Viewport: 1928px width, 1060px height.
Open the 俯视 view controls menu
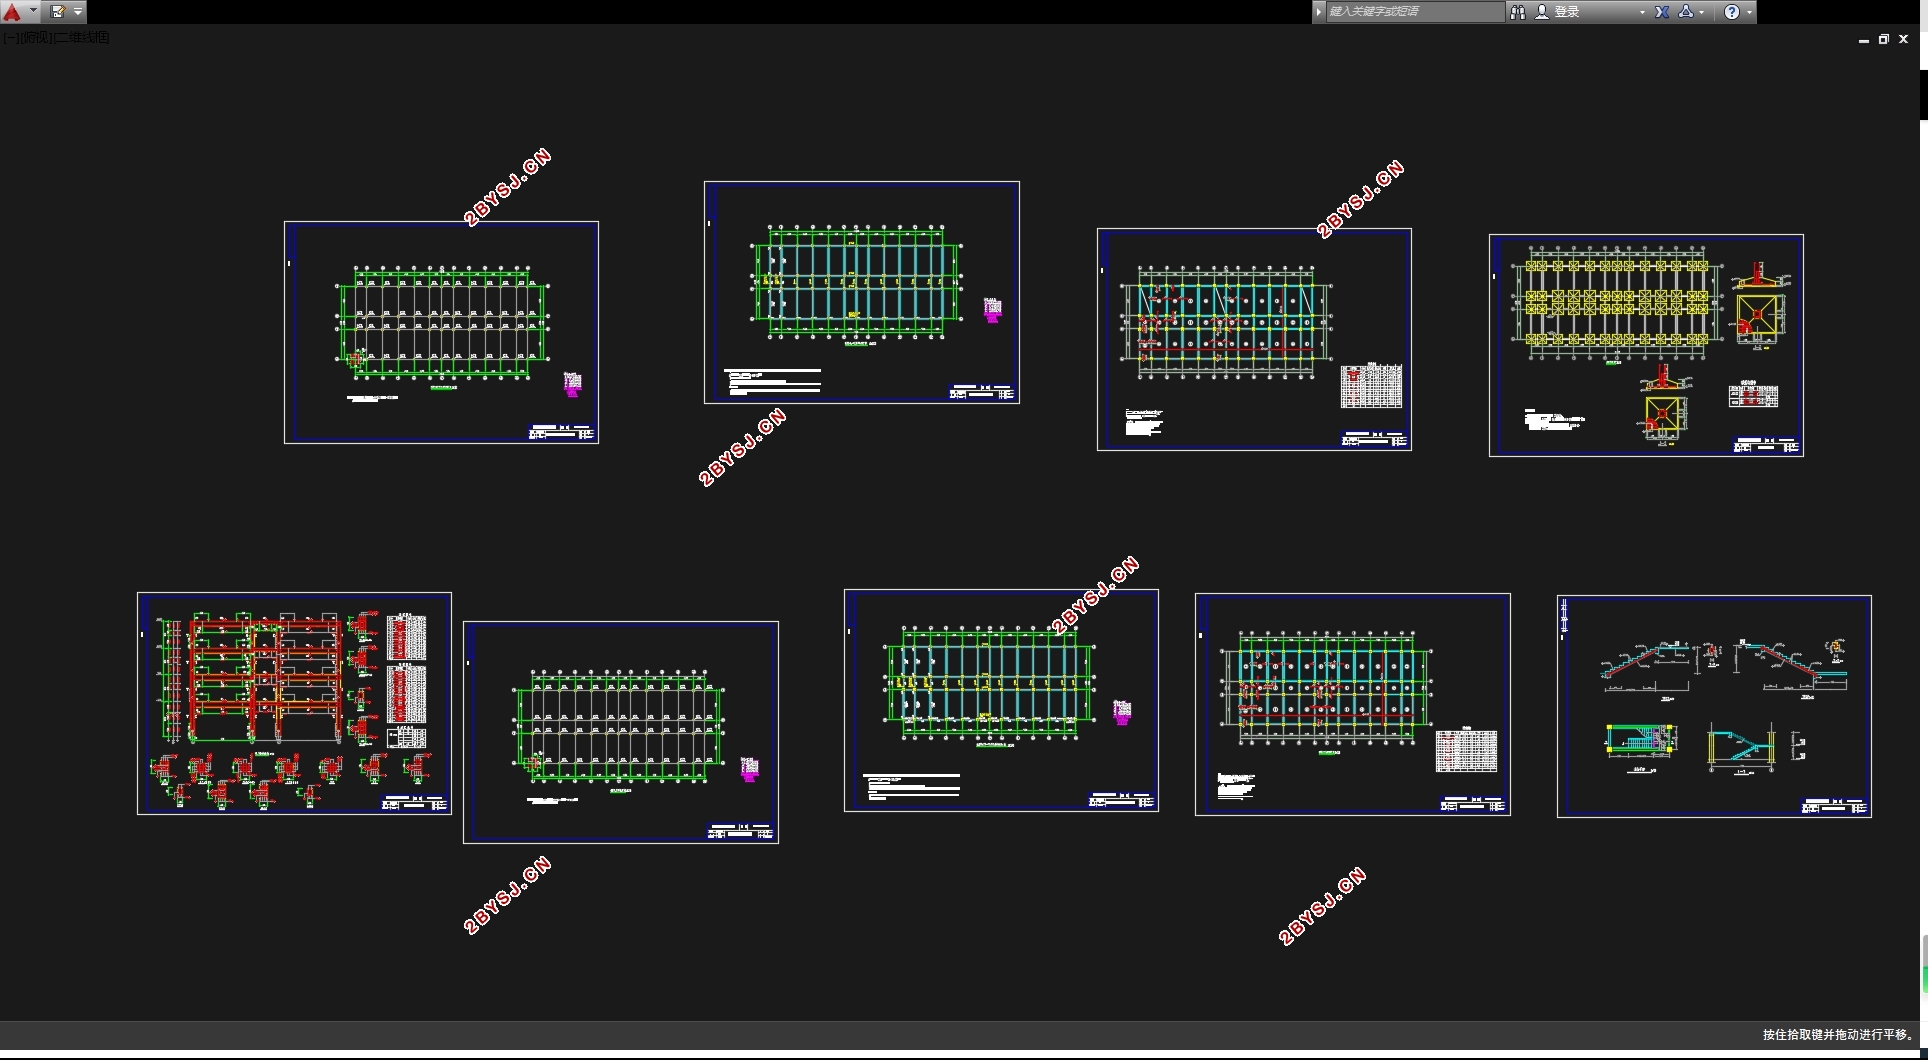click(36, 38)
